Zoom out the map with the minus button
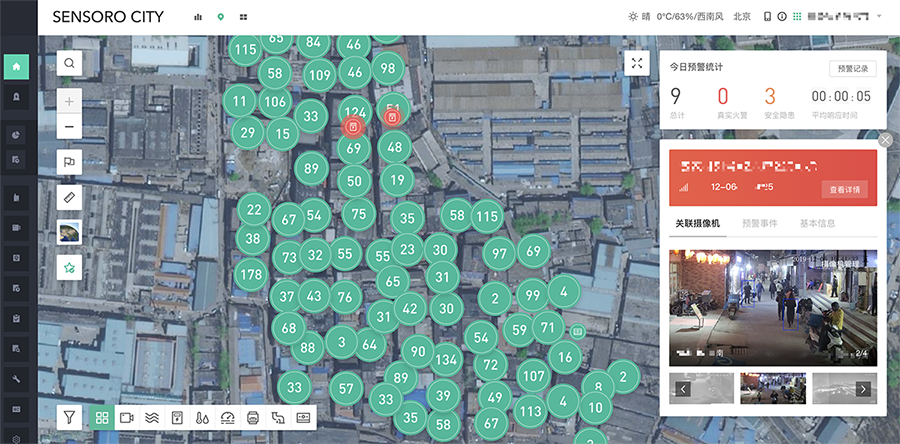This screenshot has width=900, height=444. [x=69, y=126]
